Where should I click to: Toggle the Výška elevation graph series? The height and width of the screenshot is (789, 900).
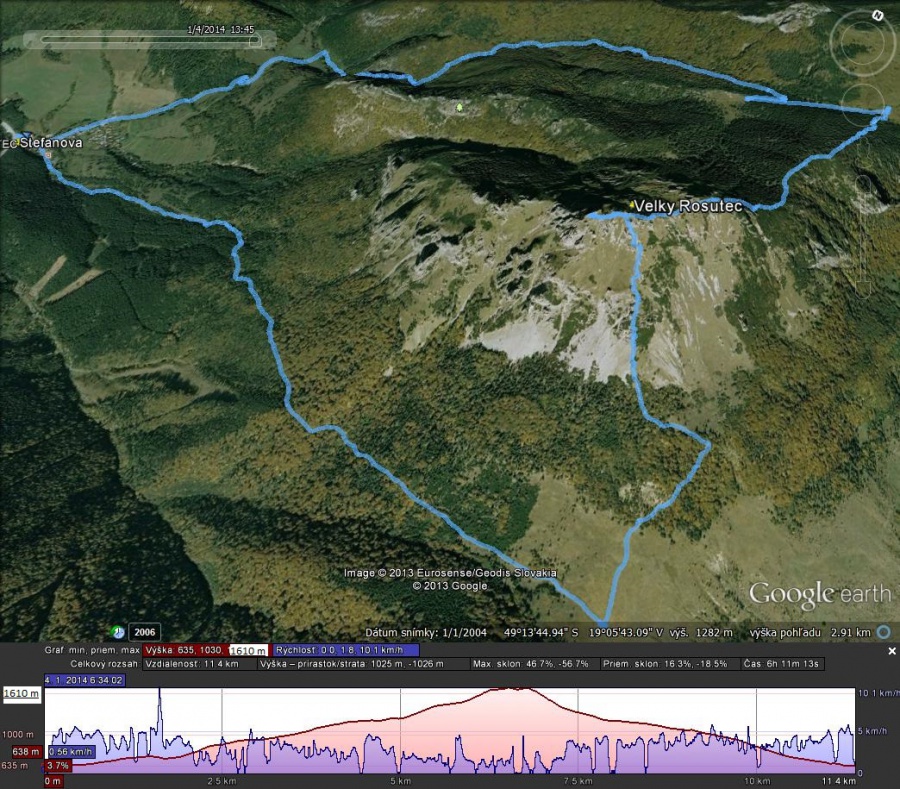click(x=185, y=650)
